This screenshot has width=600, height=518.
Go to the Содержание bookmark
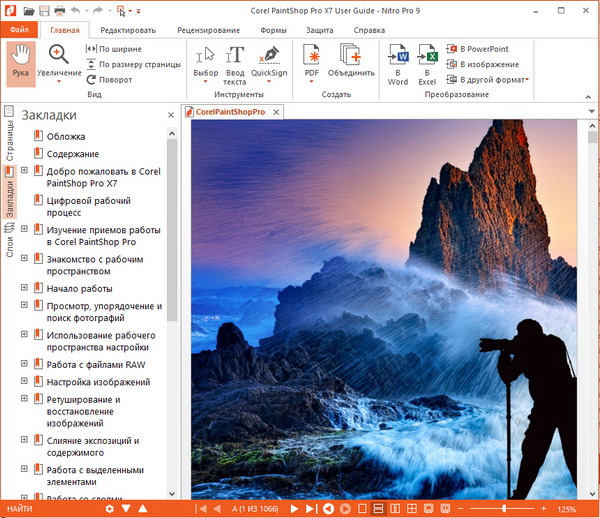[x=72, y=154]
